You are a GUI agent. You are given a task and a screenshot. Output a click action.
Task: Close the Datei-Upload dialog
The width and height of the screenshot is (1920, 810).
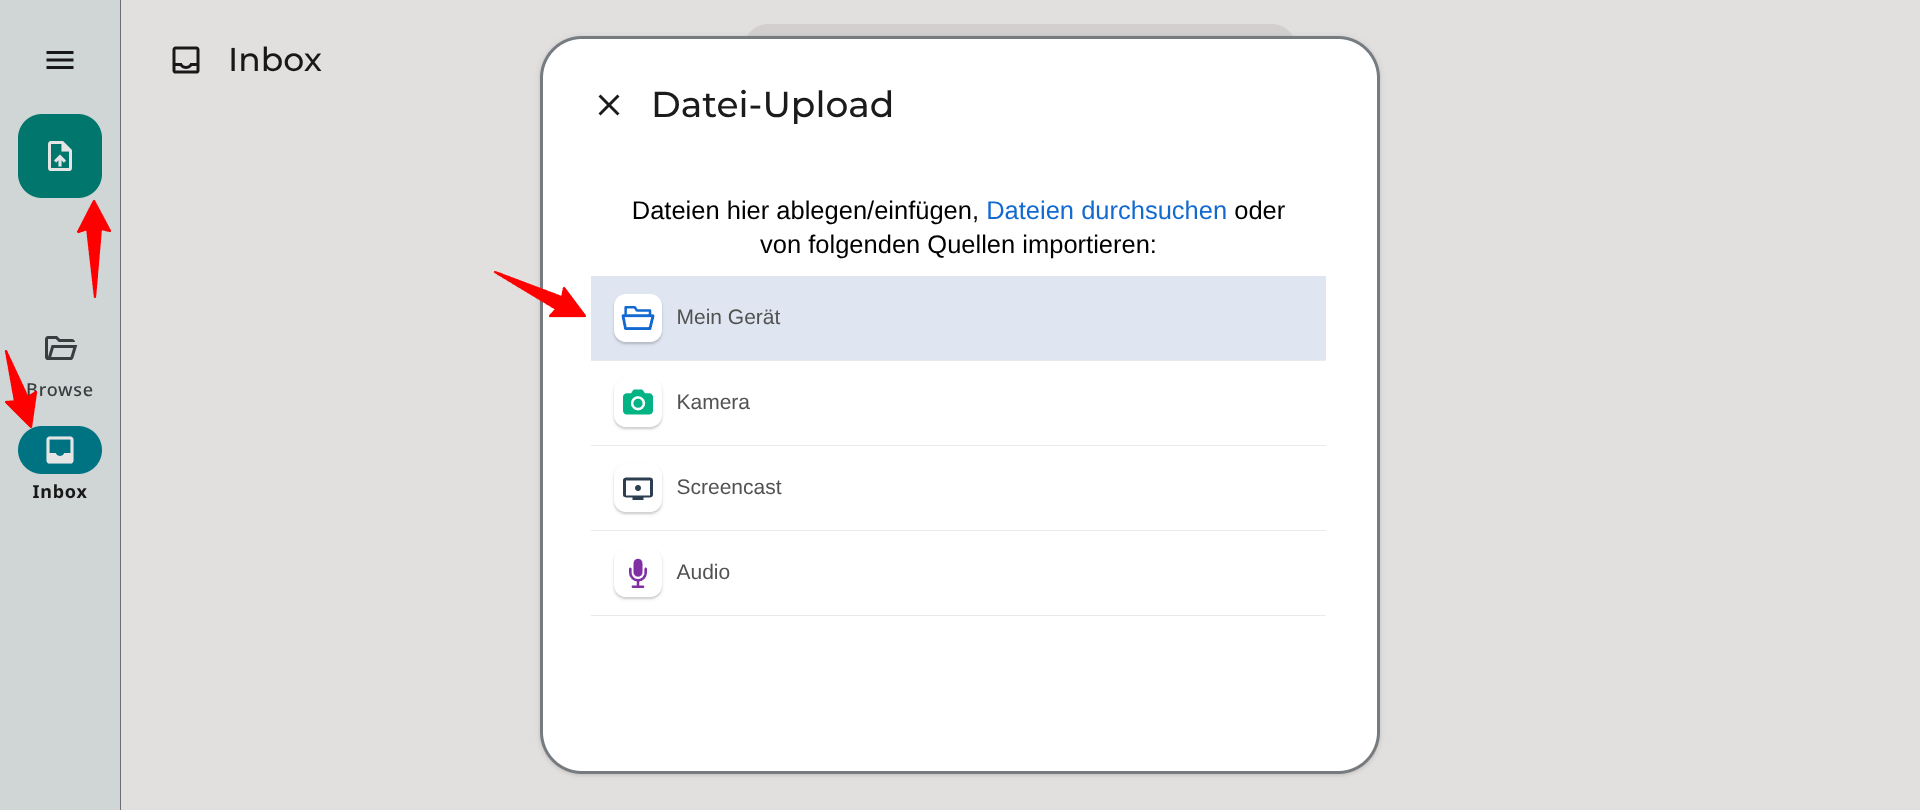point(609,105)
